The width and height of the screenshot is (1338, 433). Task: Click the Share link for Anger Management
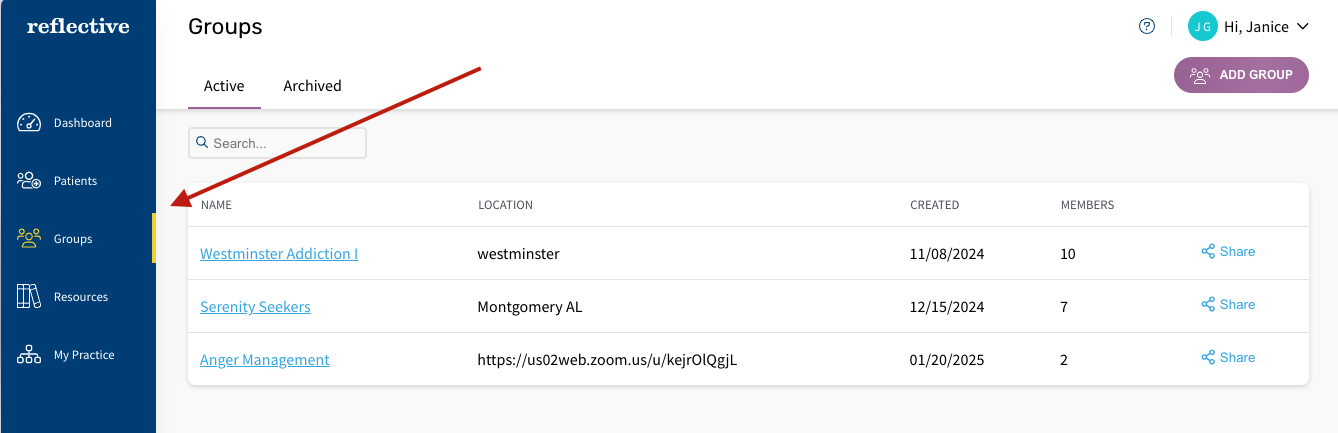(x=1236, y=358)
